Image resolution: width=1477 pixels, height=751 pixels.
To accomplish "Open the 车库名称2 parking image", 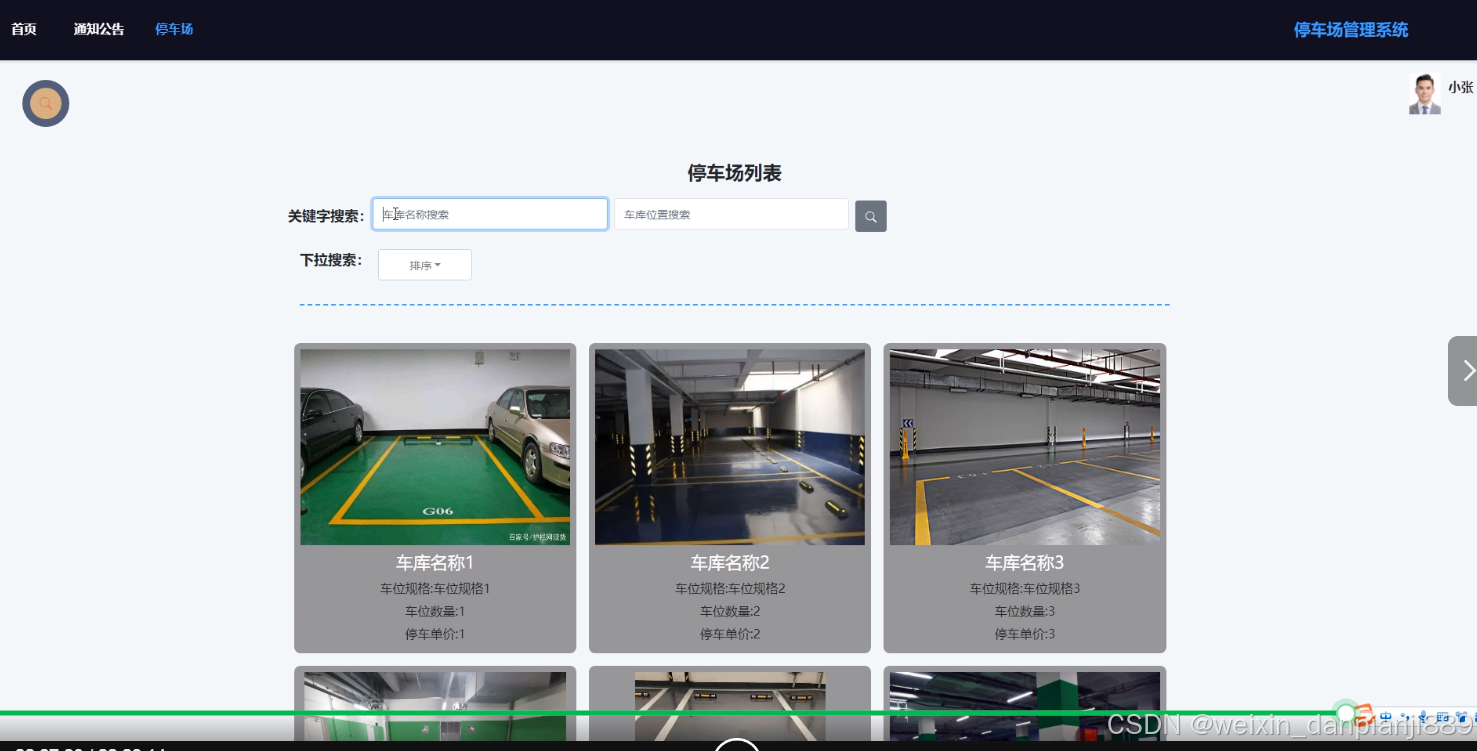I will point(730,447).
